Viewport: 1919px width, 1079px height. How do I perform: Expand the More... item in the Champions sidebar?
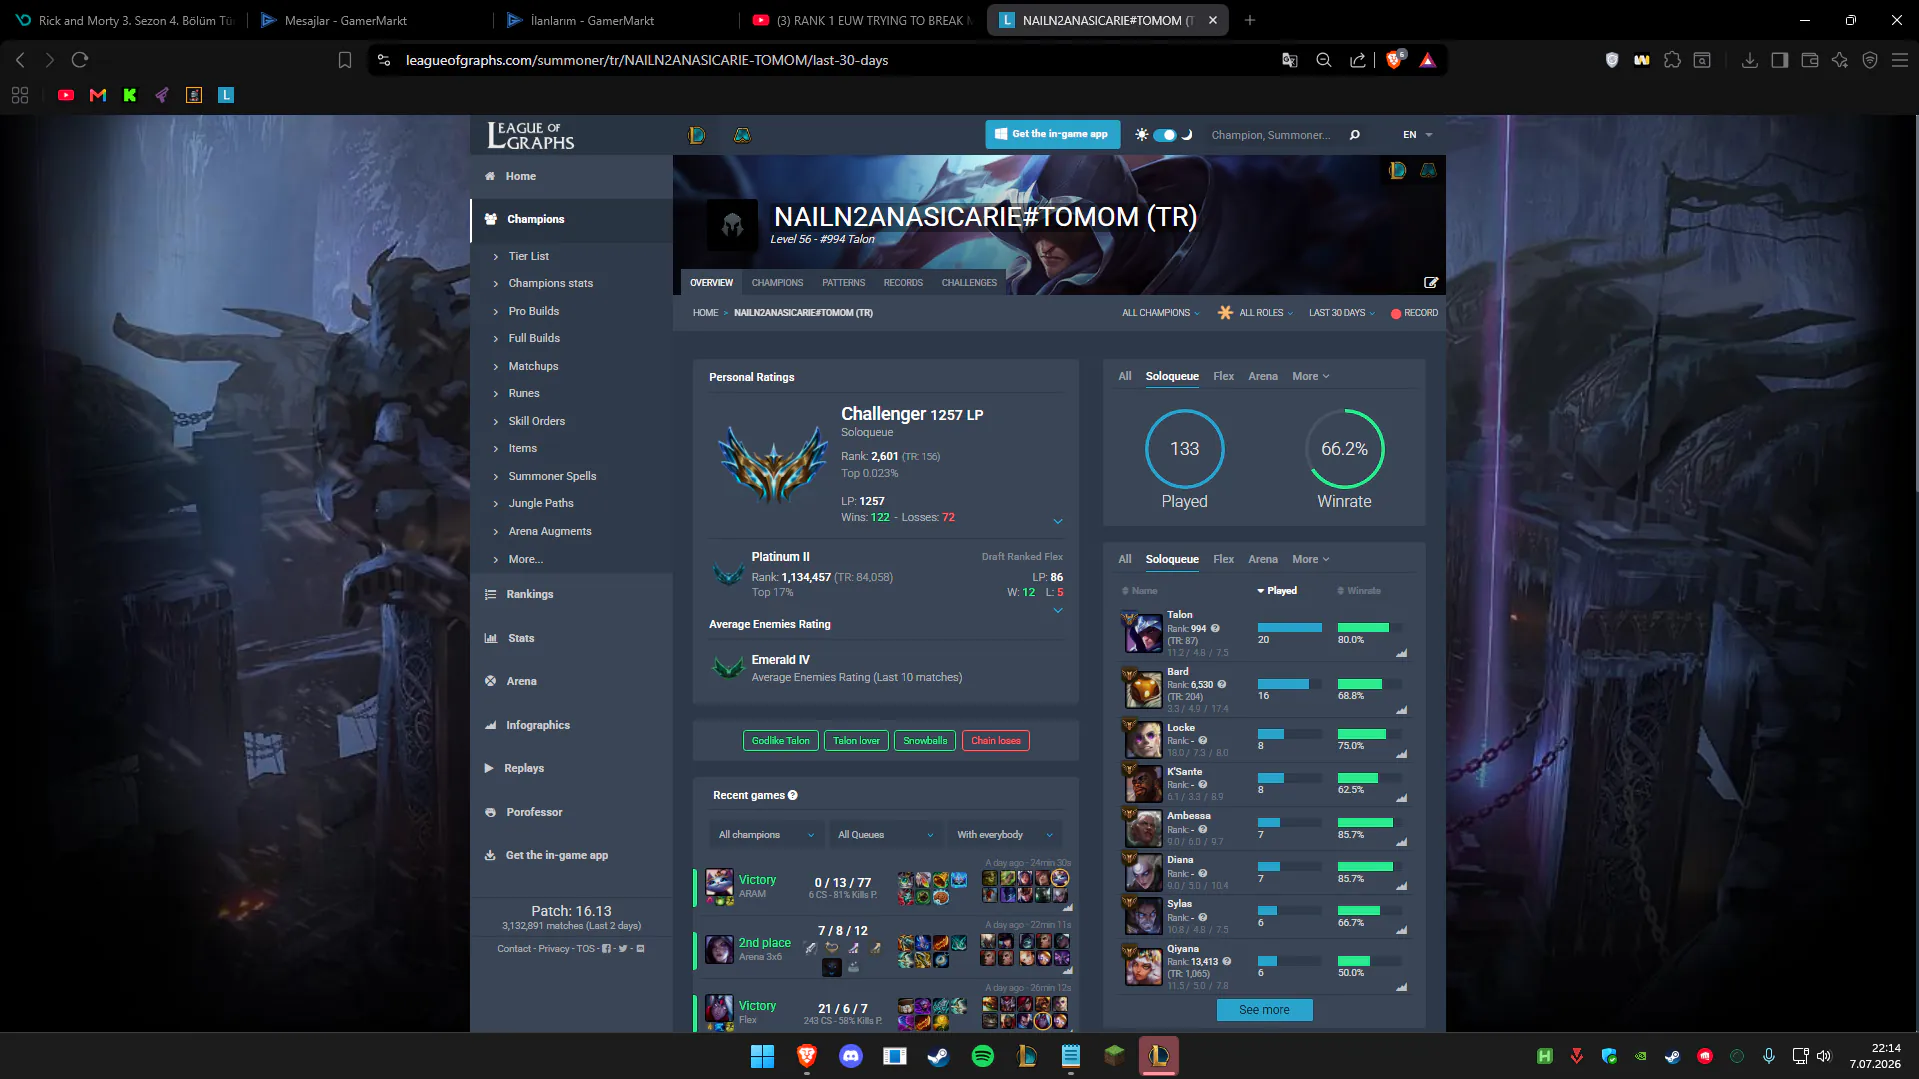click(525, 559)
